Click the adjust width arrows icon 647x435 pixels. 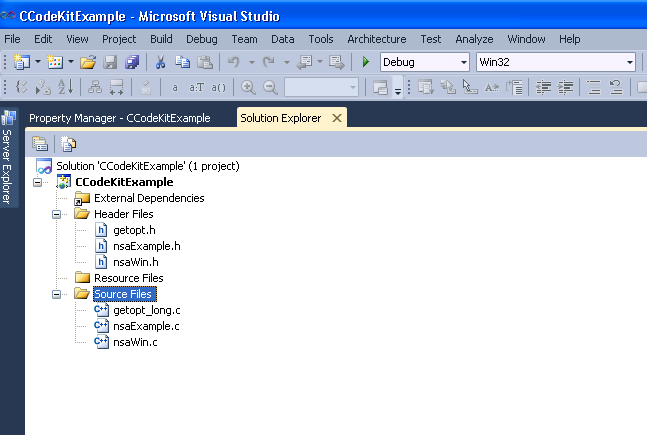click(117, 87)
